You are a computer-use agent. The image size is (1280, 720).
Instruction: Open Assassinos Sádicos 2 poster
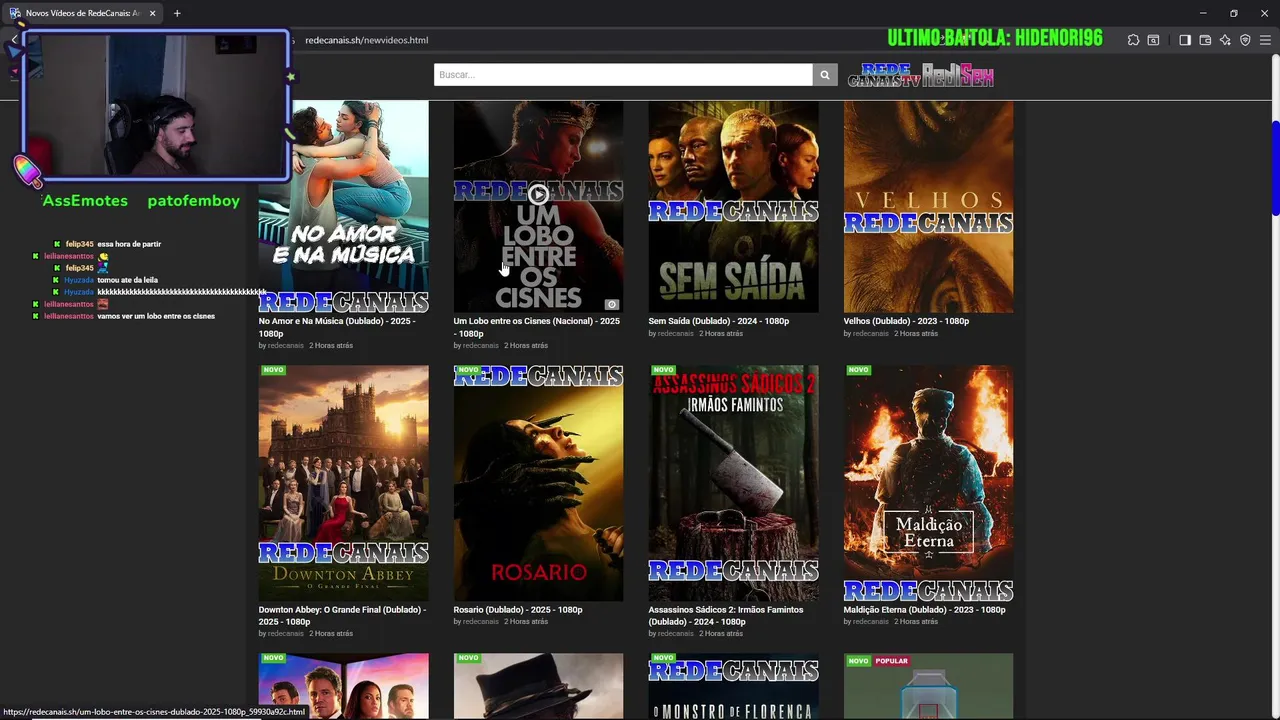pos(733,483)
